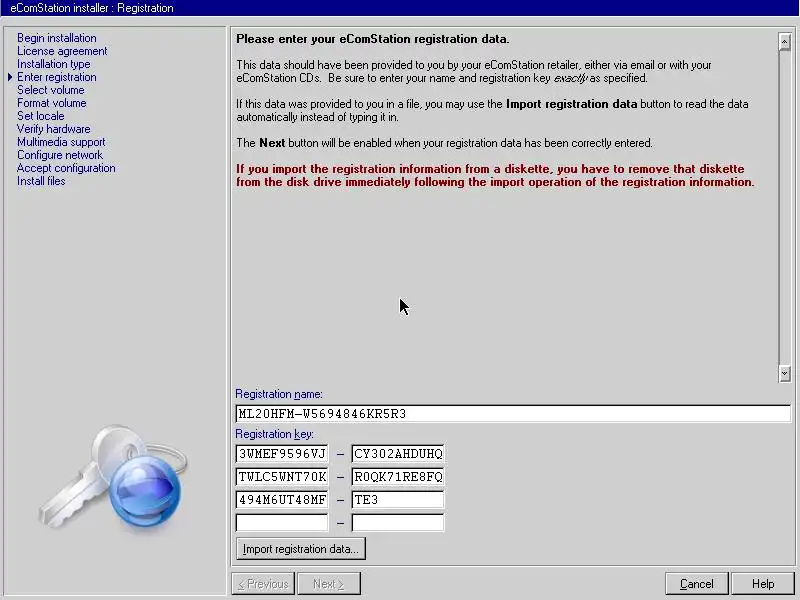This screenshot has height=600, width=800.
Task: Select the Verify hardware step
Action: [x=54, y=129]
